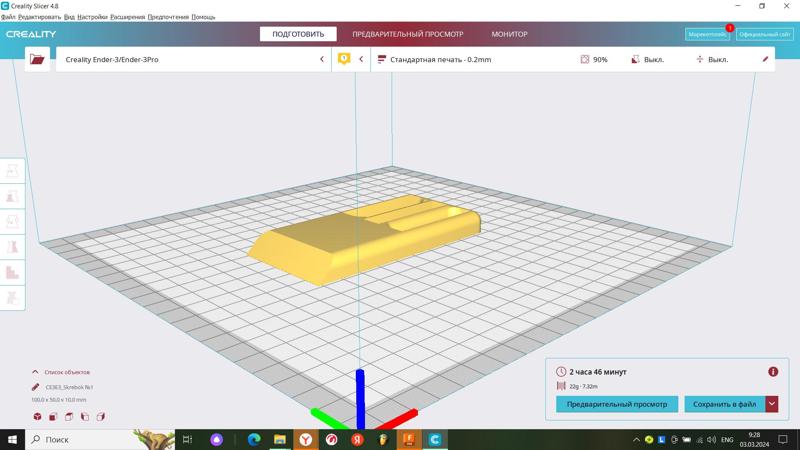Open Per Model Settings tool in left toolbar
The height and width of the screenshot is (450, 800).
pos(12,272)
